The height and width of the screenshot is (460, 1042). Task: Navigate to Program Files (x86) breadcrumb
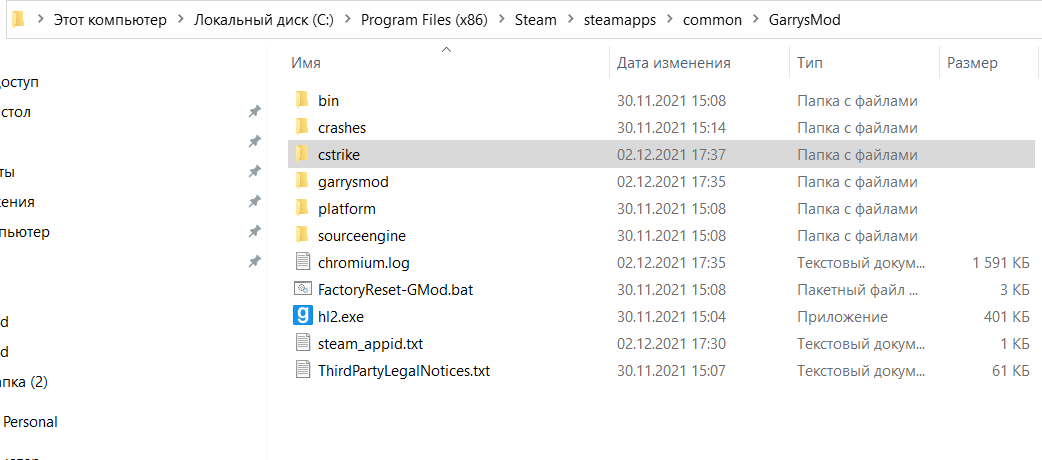pos(424,20)
